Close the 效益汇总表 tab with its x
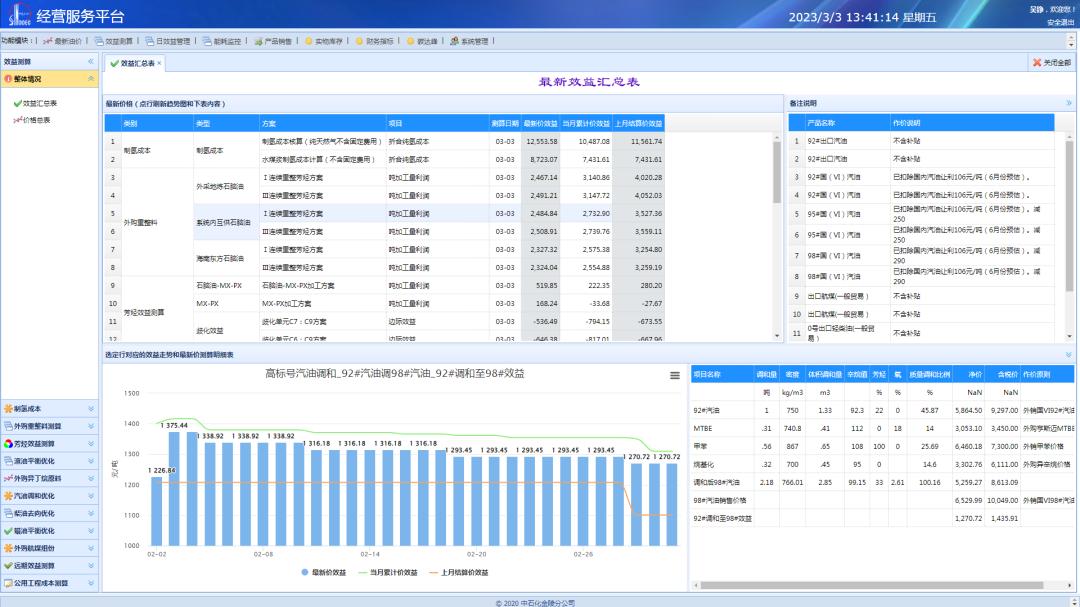This screenshot has width=1080, height=607. (x=158, y=63)
